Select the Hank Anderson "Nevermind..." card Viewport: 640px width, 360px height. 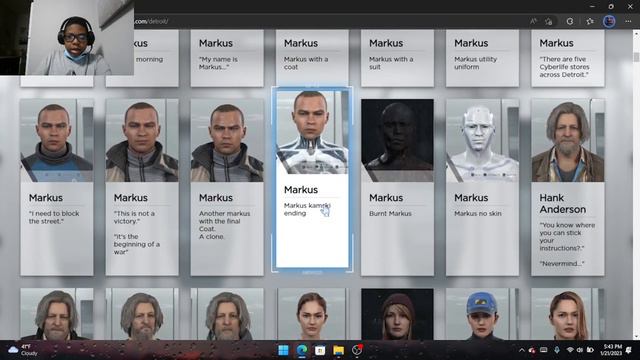568,187
